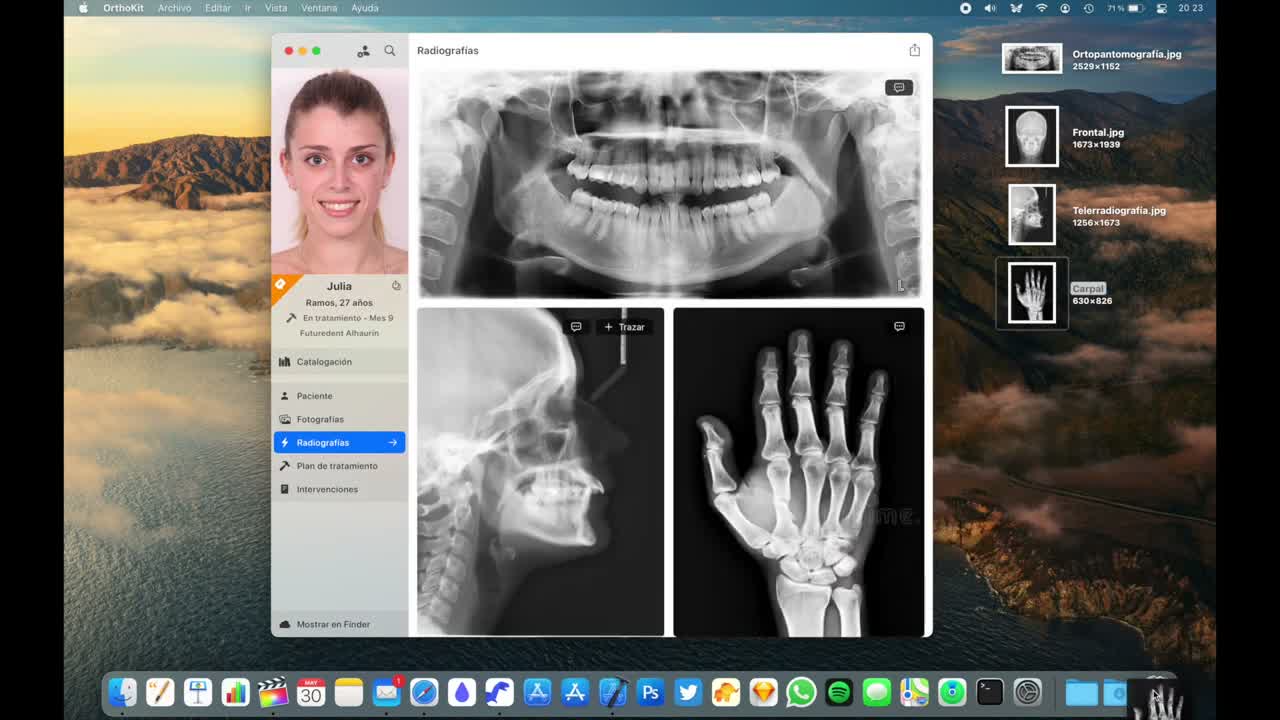Open the Vista menu
Viewport: 1280px width, 720px height.
276,8
